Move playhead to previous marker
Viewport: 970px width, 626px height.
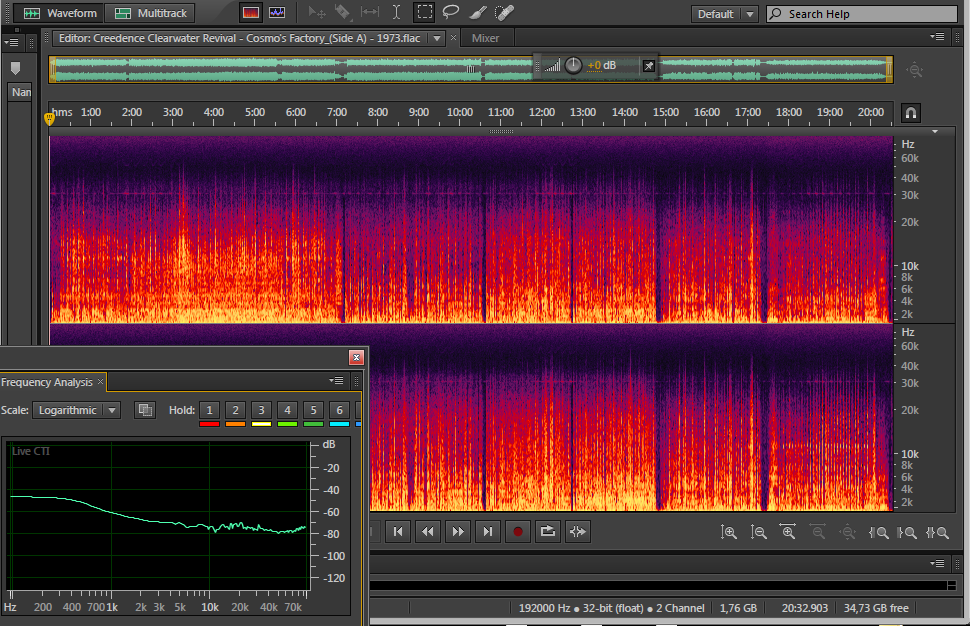398,531
